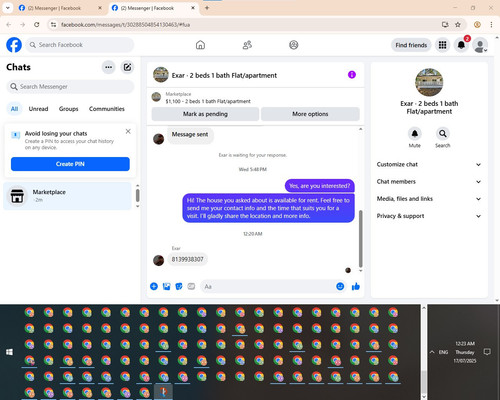Select the 'Yes, are you interested?' message

click(320, 186)
